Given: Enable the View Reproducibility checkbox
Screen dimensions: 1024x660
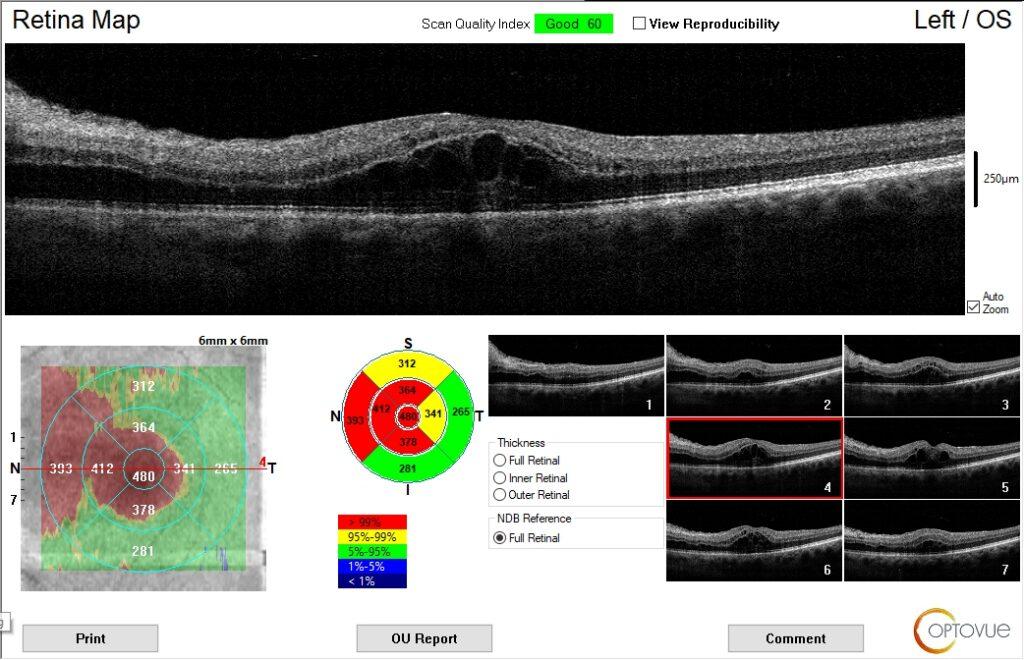Looking at the screenshot, I should click(x=639, y=23).
